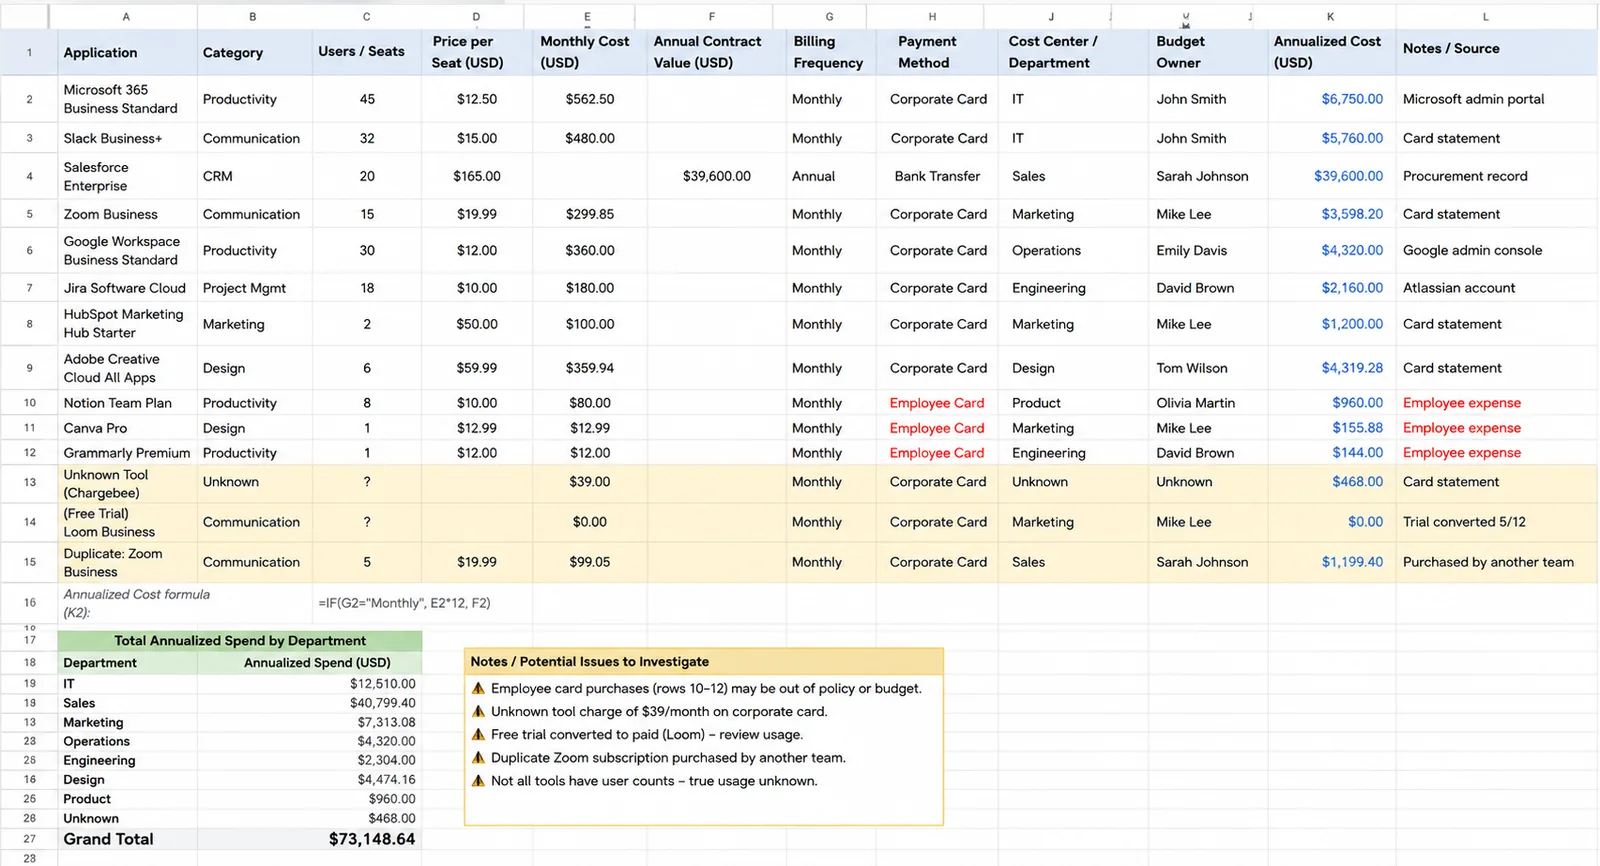Viewport: 1600px width, 866px height.
Task: Click Notes / Potential Issues to Investigate heading
Action: (x=590, y=662)
